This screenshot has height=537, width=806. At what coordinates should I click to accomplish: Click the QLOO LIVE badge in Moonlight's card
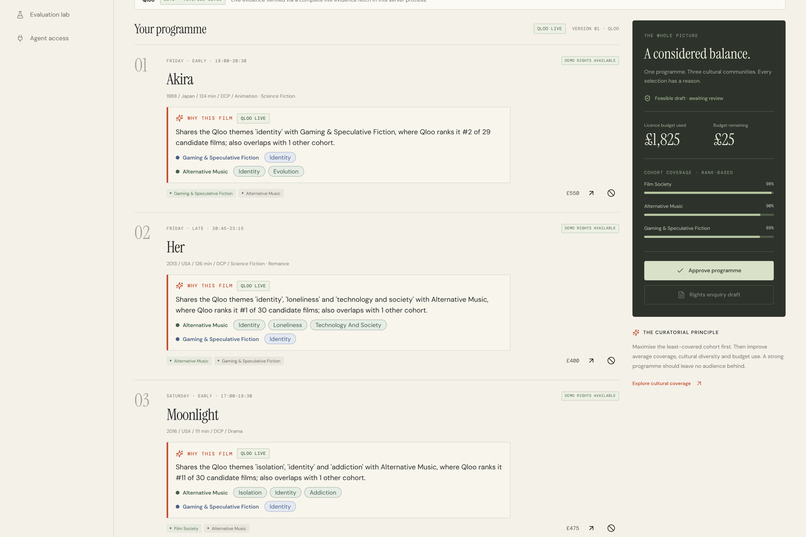(x=253, y=454)
